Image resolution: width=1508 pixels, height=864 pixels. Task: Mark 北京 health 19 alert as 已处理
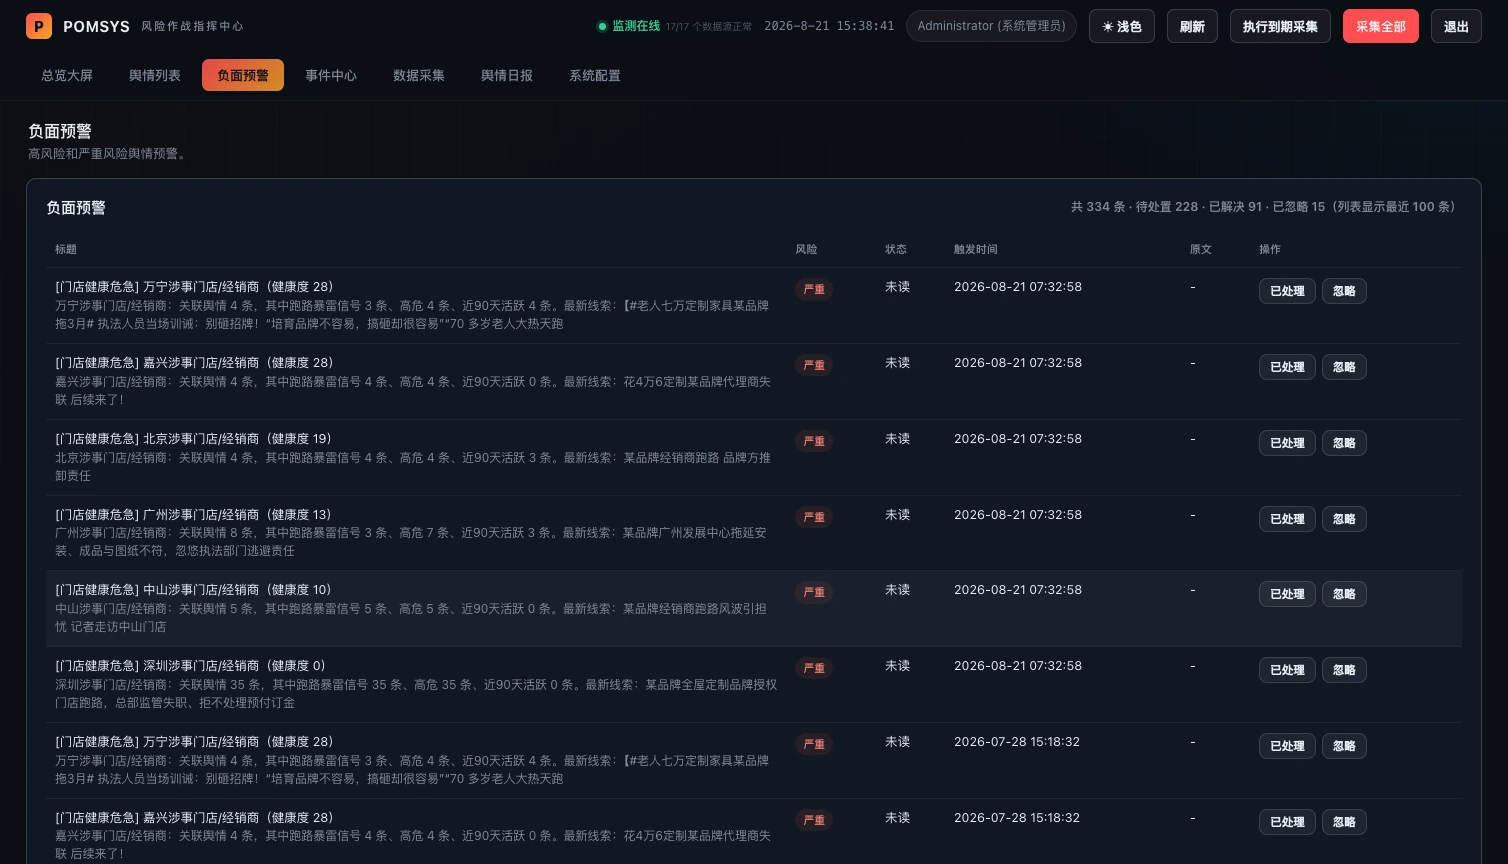[x=1287, y=443]
